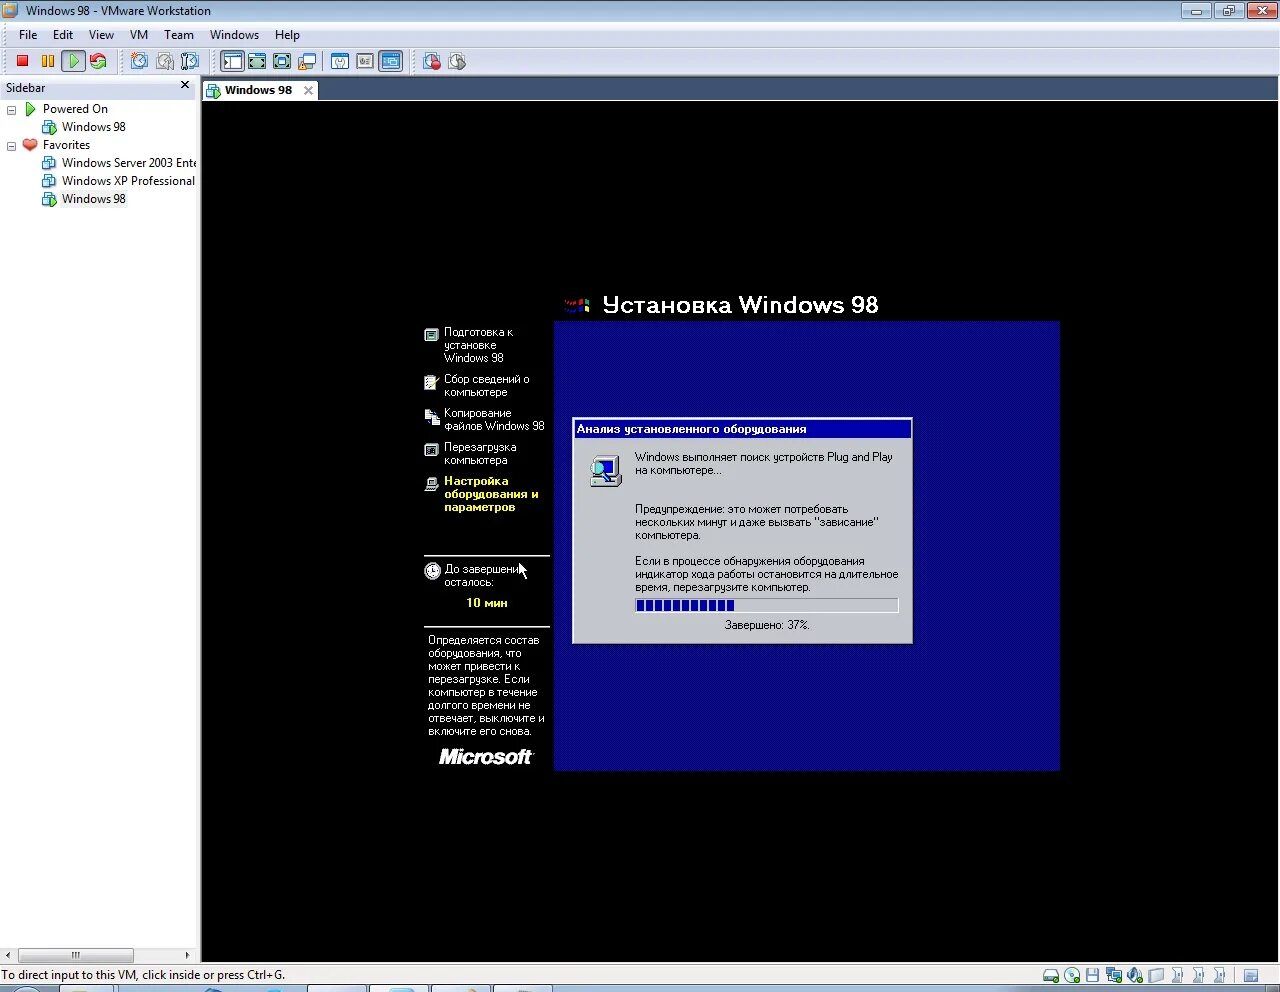This screenshot has width=1280, height=992.
Task: Hide the Sidebar panel with its arrow
Action: [184, 85]
